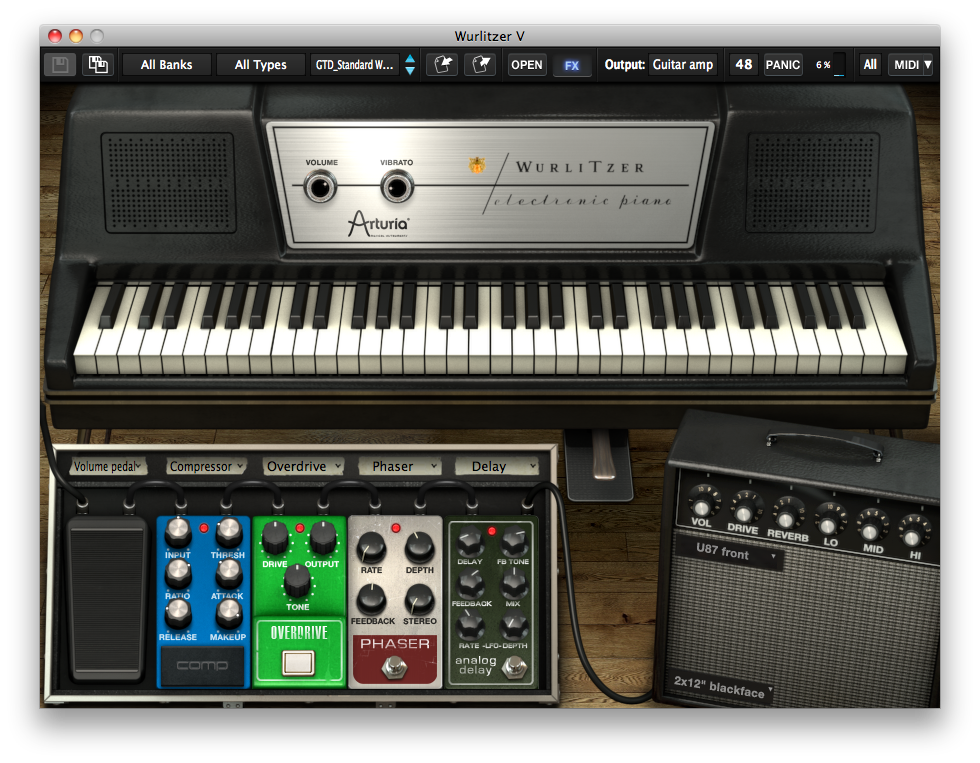Screen dimensions: 980x763
Task: Open the U87 front microphone dropdown
Action: click(730, 552)
